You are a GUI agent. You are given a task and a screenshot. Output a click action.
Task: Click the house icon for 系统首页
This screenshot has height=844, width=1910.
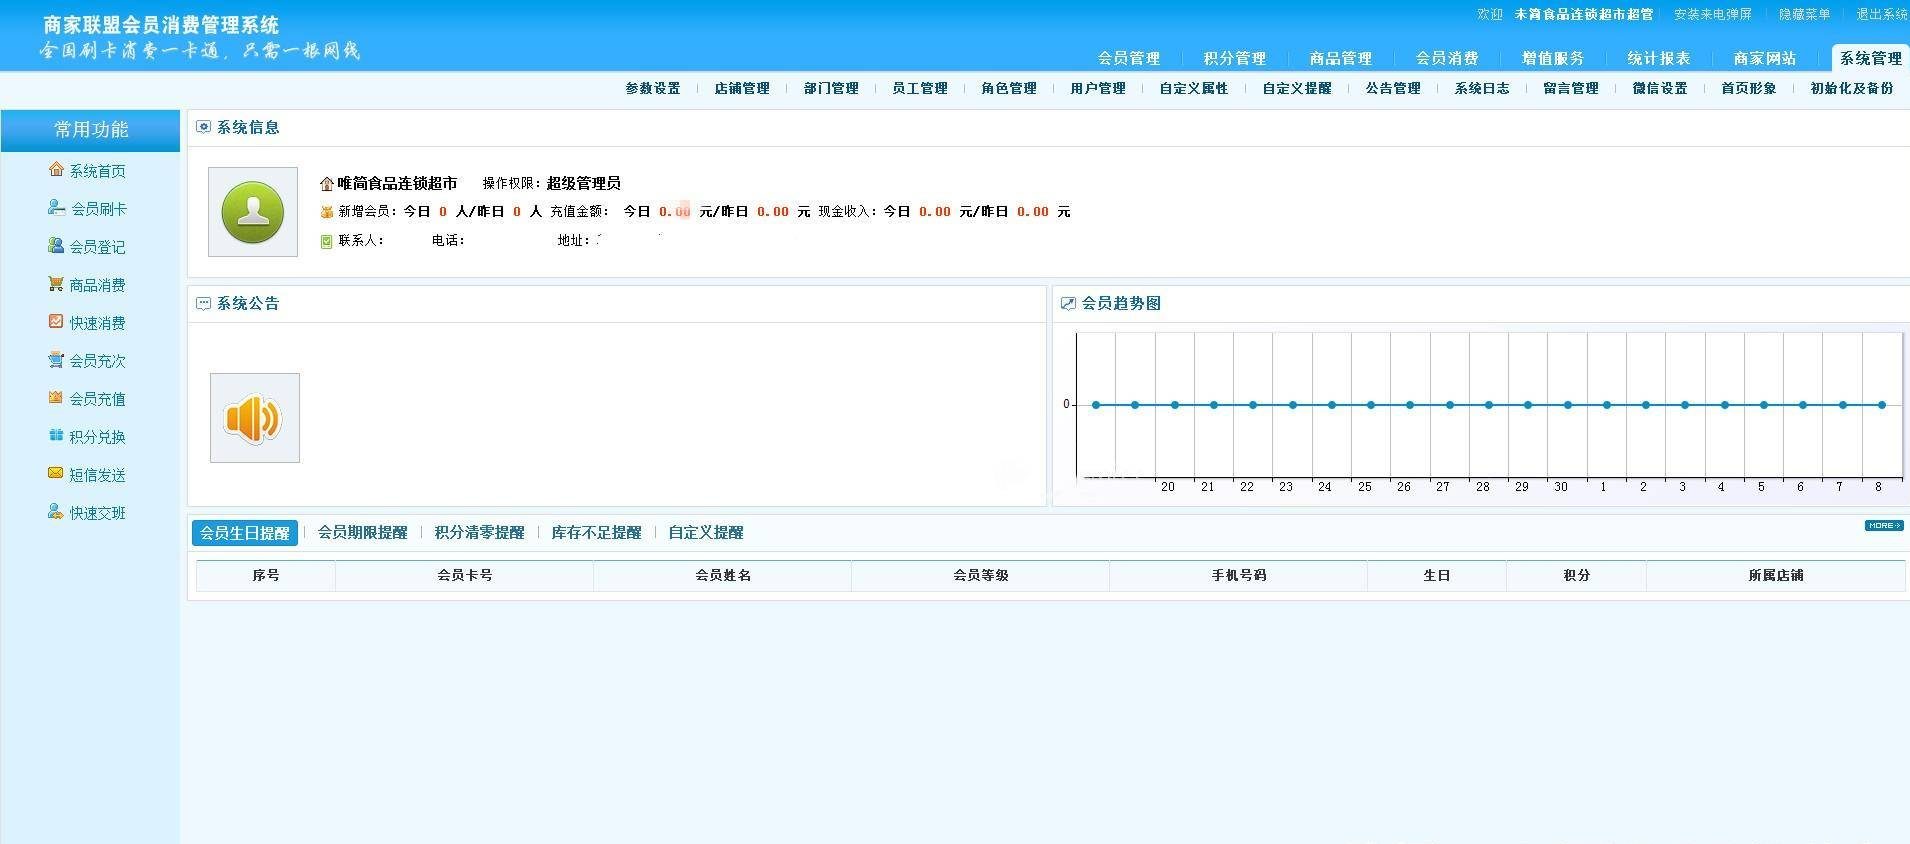point(56,170)
